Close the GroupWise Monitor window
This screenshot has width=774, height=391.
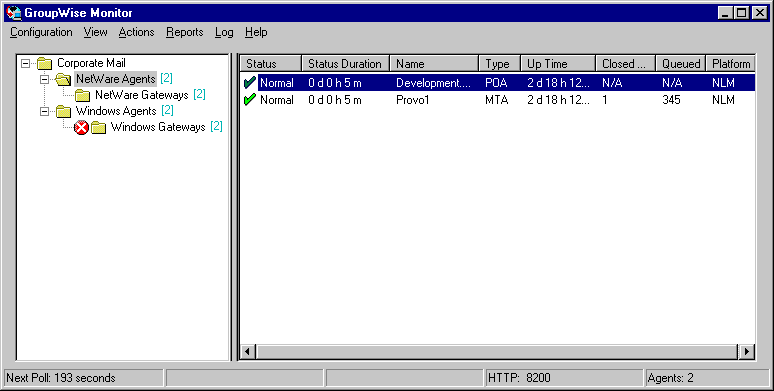click(760, 13)
